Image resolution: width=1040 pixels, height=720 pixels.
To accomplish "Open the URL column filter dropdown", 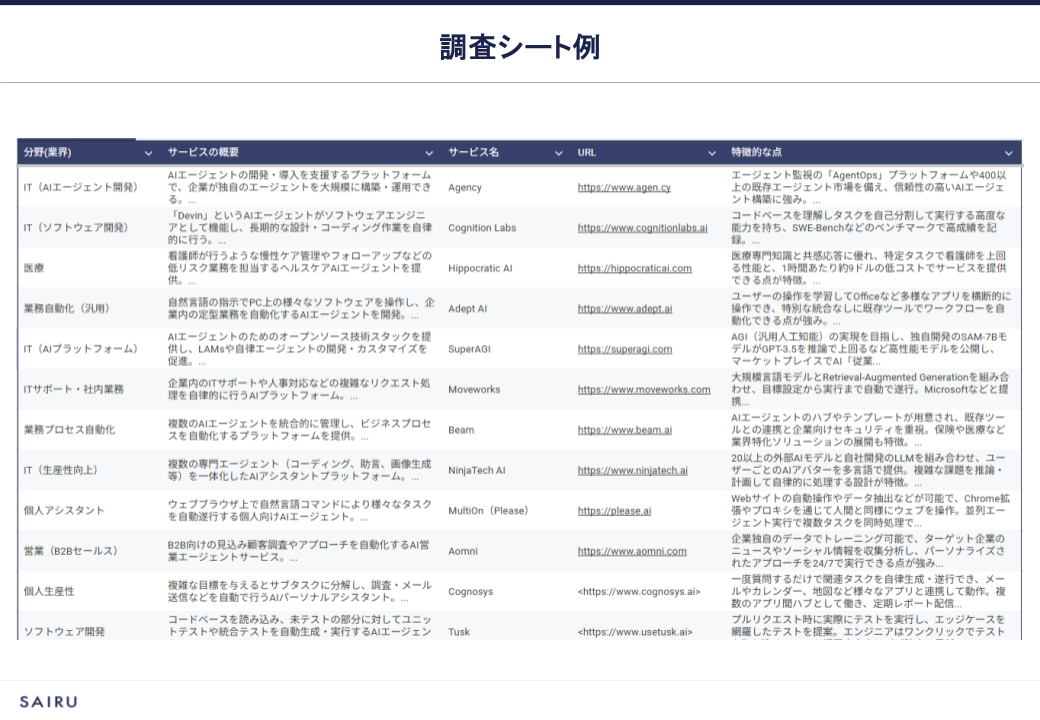I will [x=711, y=153].
